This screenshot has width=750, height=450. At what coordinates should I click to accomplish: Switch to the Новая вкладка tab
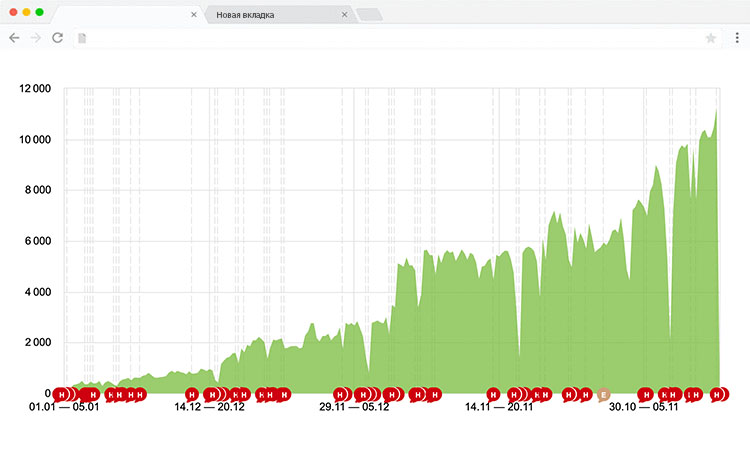[x=270, y=15]
